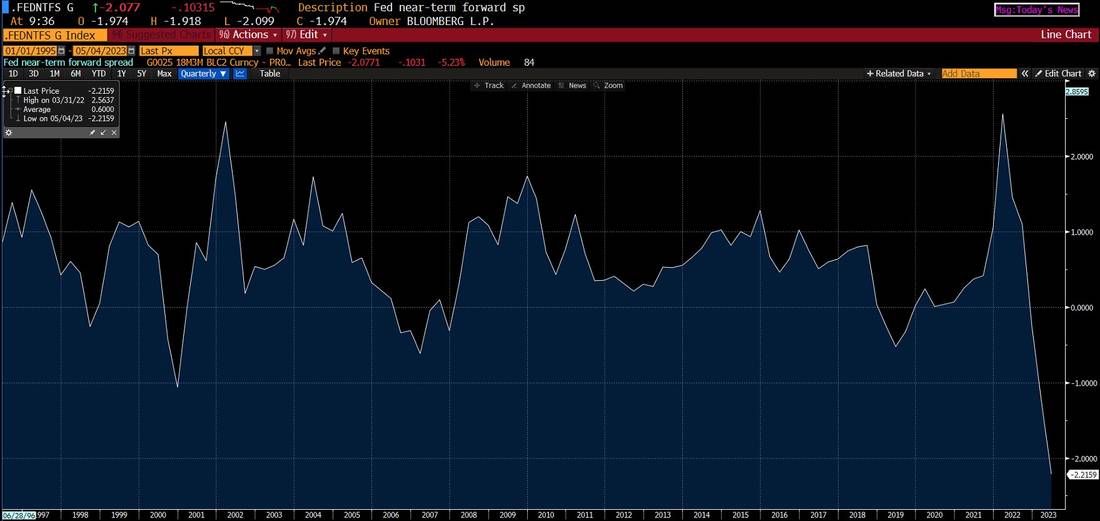
Task: Select the 1D time range
Action: pos(13,74)
